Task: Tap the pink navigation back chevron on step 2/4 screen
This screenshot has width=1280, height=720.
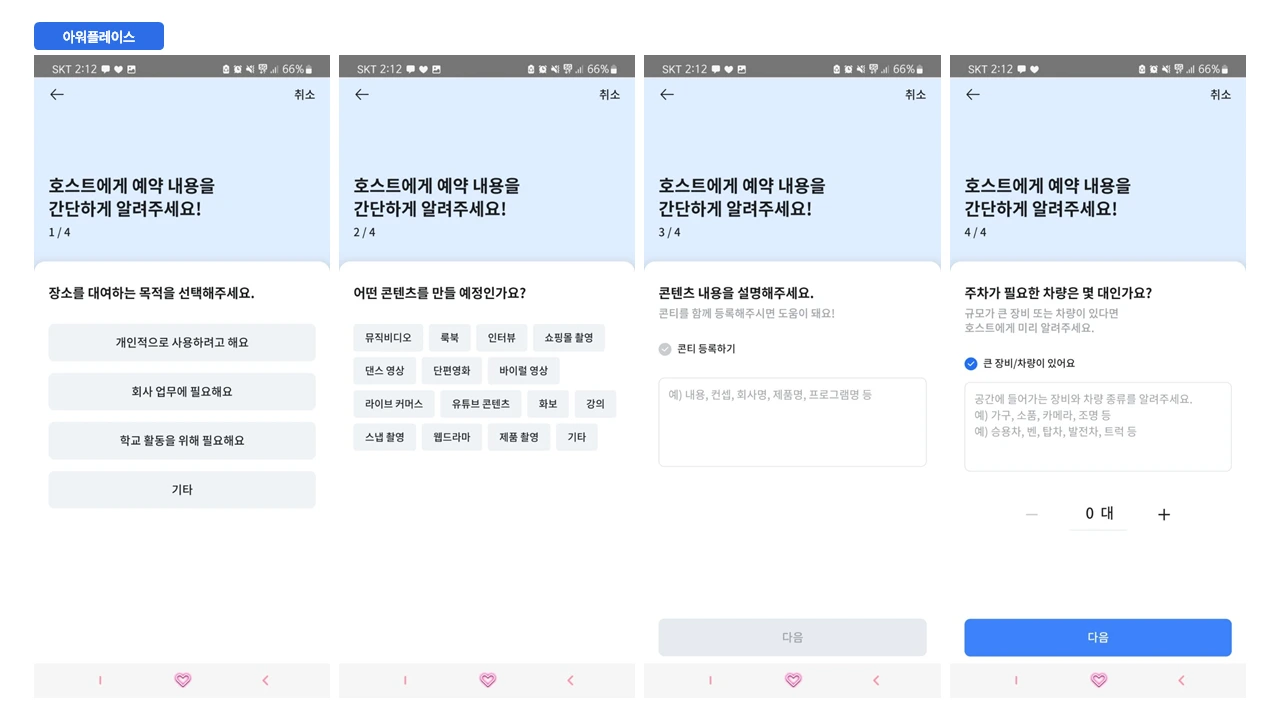Action: [x=570, y=680]
